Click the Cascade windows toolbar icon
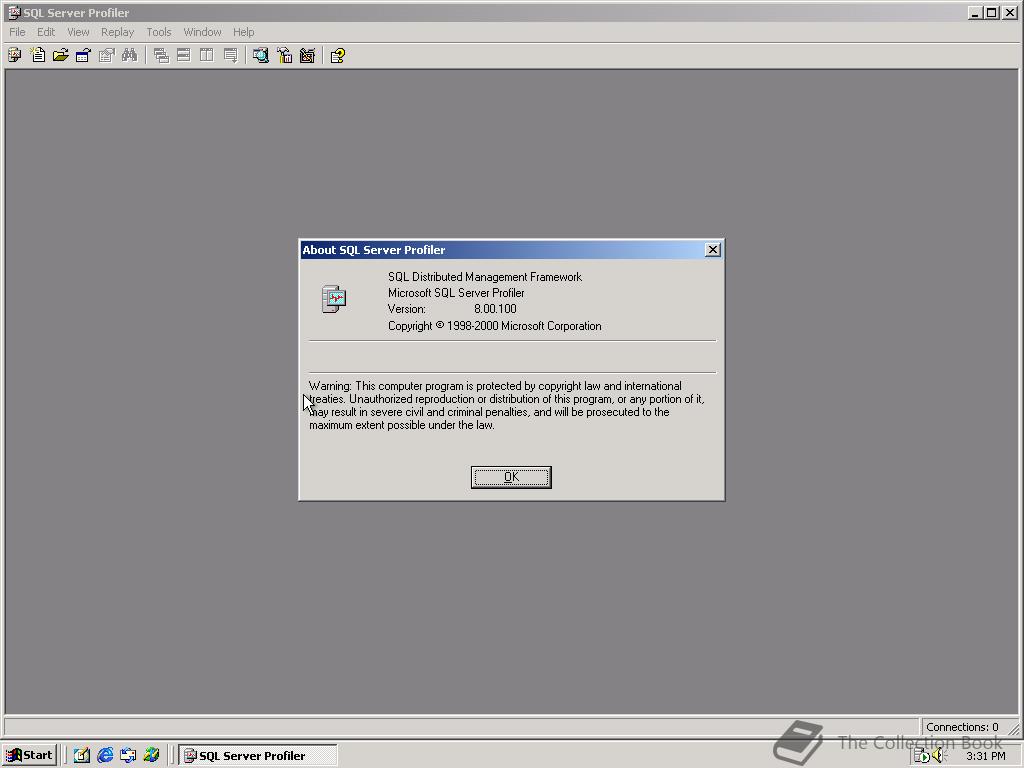The image size is (1024, 768). (161, 56)
